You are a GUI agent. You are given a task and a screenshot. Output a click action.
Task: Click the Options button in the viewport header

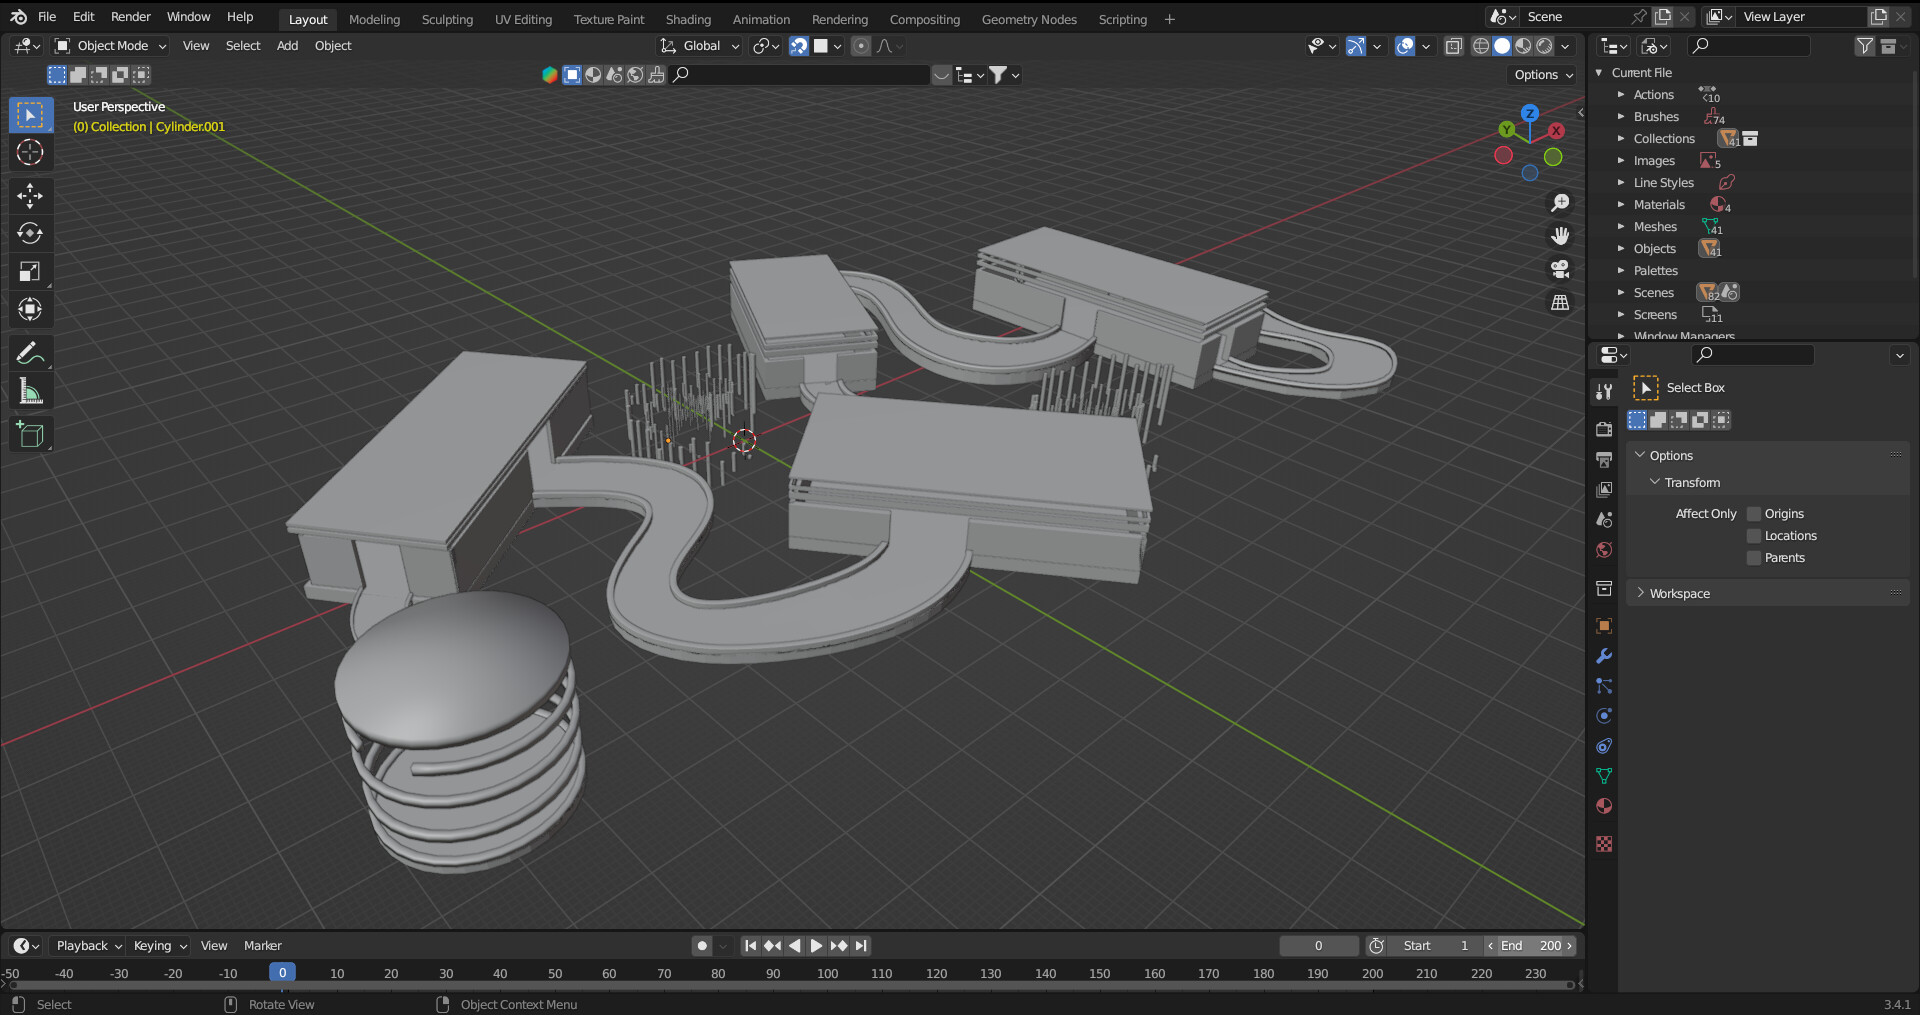(x=1542, y=75)
